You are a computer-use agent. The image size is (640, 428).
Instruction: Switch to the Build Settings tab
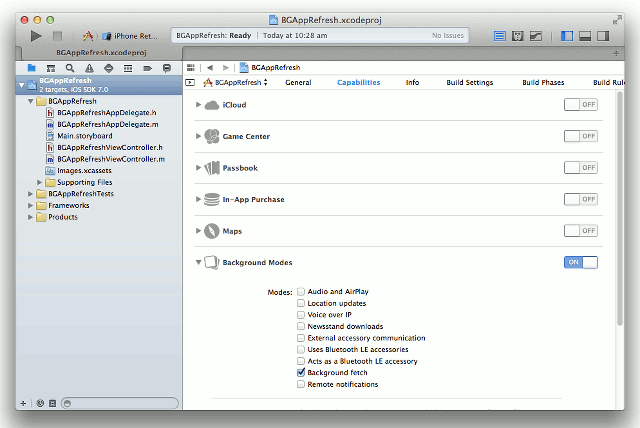[469, 83]
